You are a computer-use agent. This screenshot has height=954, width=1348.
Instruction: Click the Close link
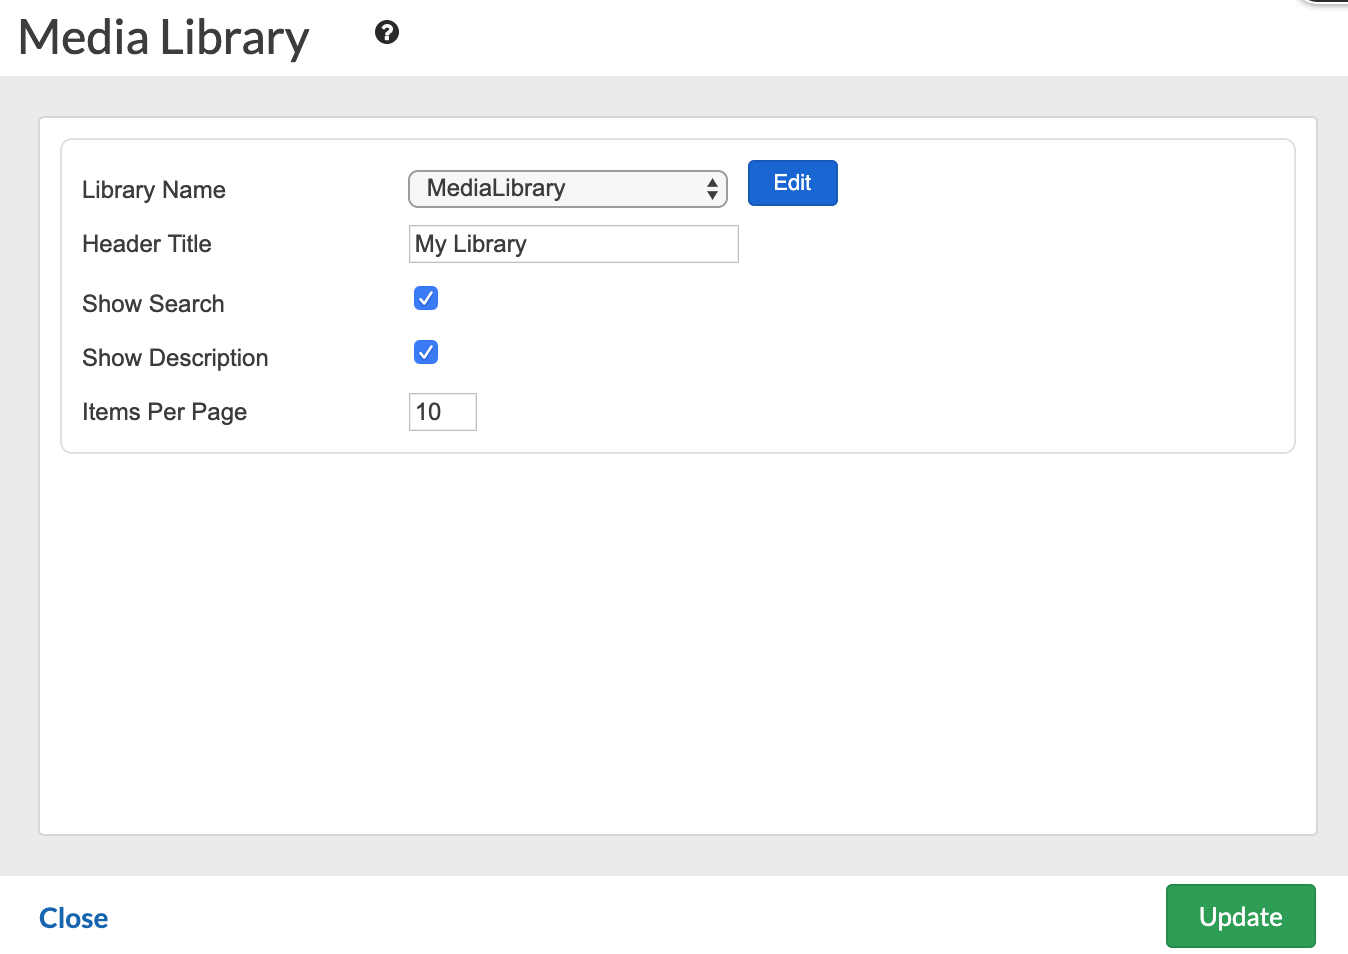[x=73, y=918]
